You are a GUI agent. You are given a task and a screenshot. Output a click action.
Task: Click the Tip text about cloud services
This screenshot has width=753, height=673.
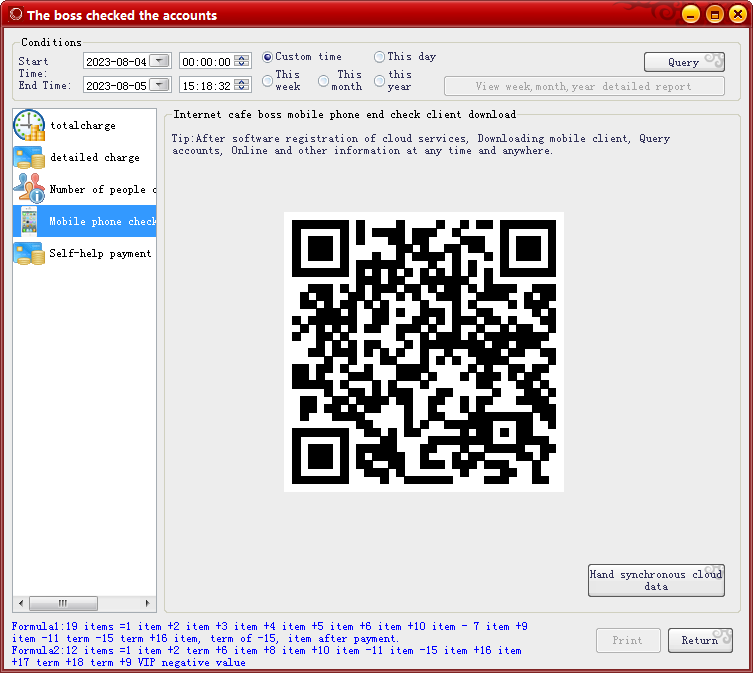pos(421,144)
